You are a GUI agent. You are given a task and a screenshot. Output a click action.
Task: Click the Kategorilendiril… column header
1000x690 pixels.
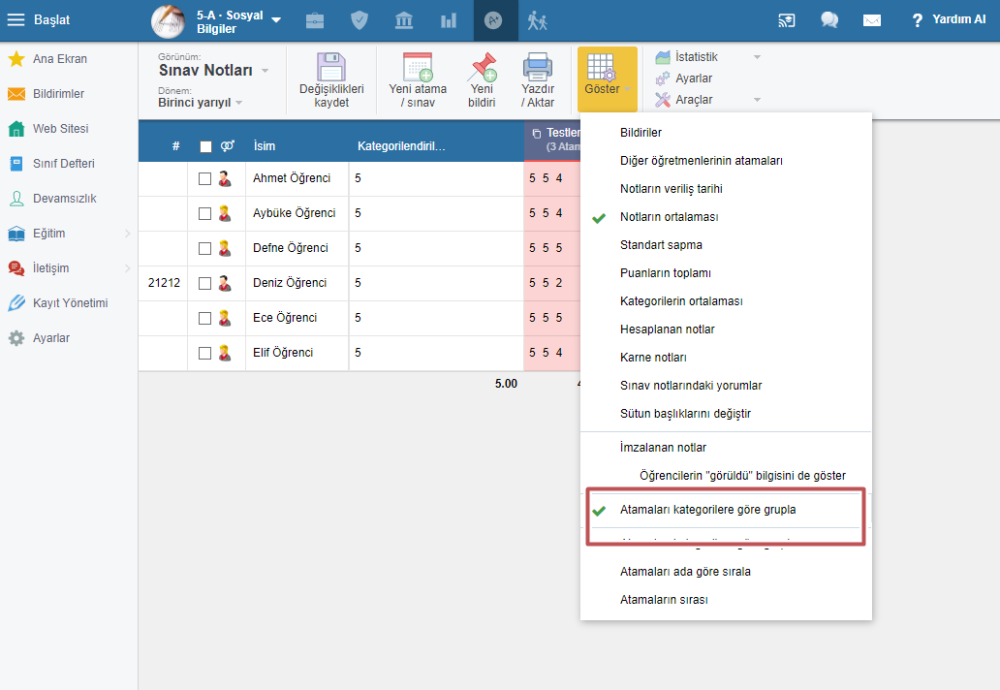(x=401, y=146)
